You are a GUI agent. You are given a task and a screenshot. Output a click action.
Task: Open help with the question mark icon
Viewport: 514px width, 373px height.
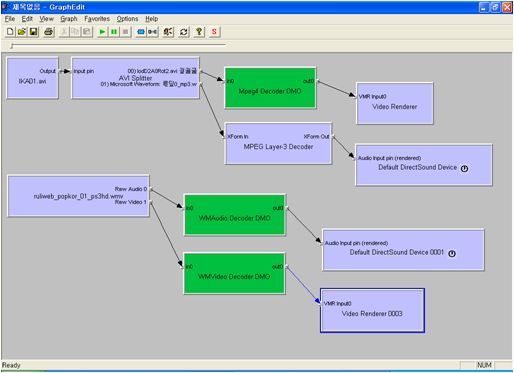click(199, 32)
